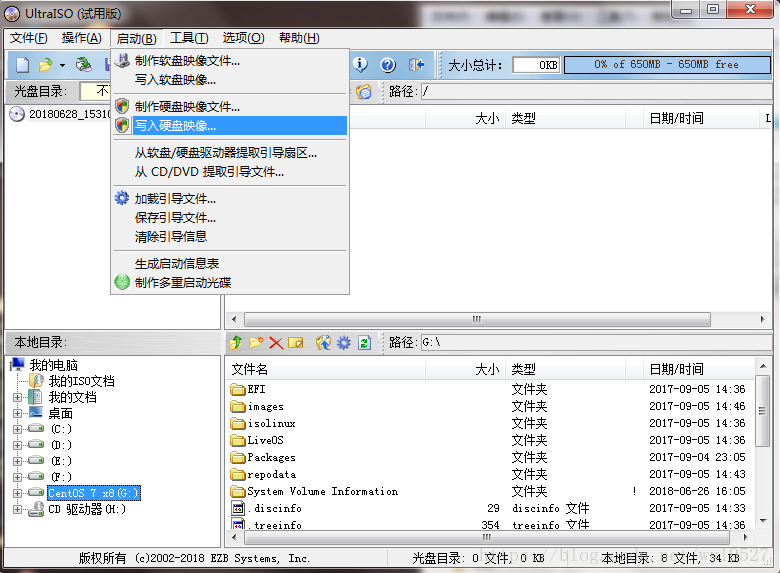The image size is (780, 573).
Task: Click the 650MB capacity progress bar
Action: pyautogui.click(x=667, y=65)
